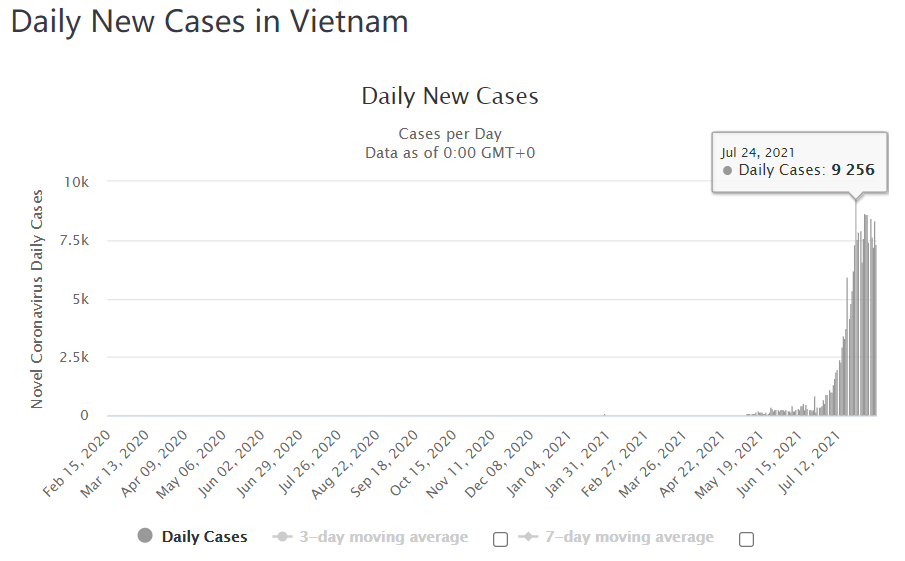Click the 2.5k y-axis label
Screen dimensions: 905x561
(x=73, y=357)
